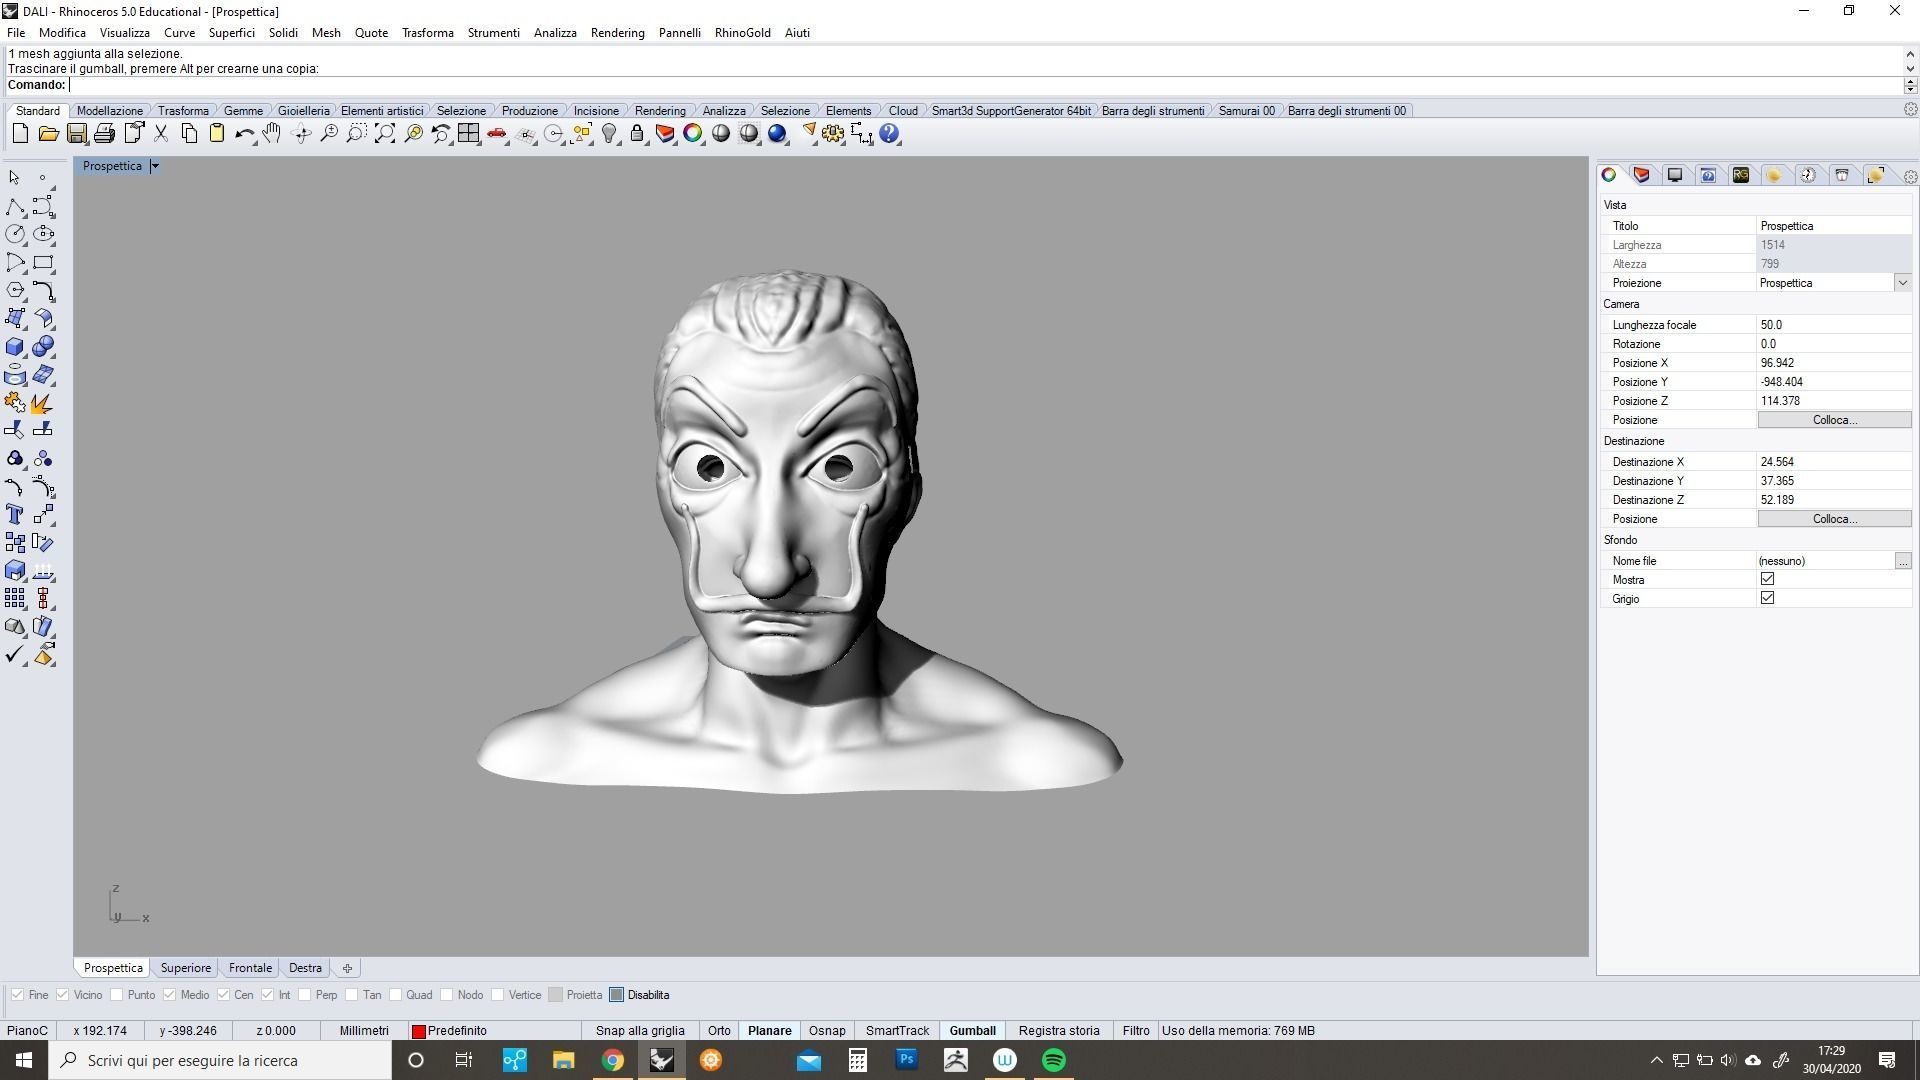Enable the Quad osnap checkbox
The height and width of the screenshot is (1080, 1920).
tap(396, 995)
